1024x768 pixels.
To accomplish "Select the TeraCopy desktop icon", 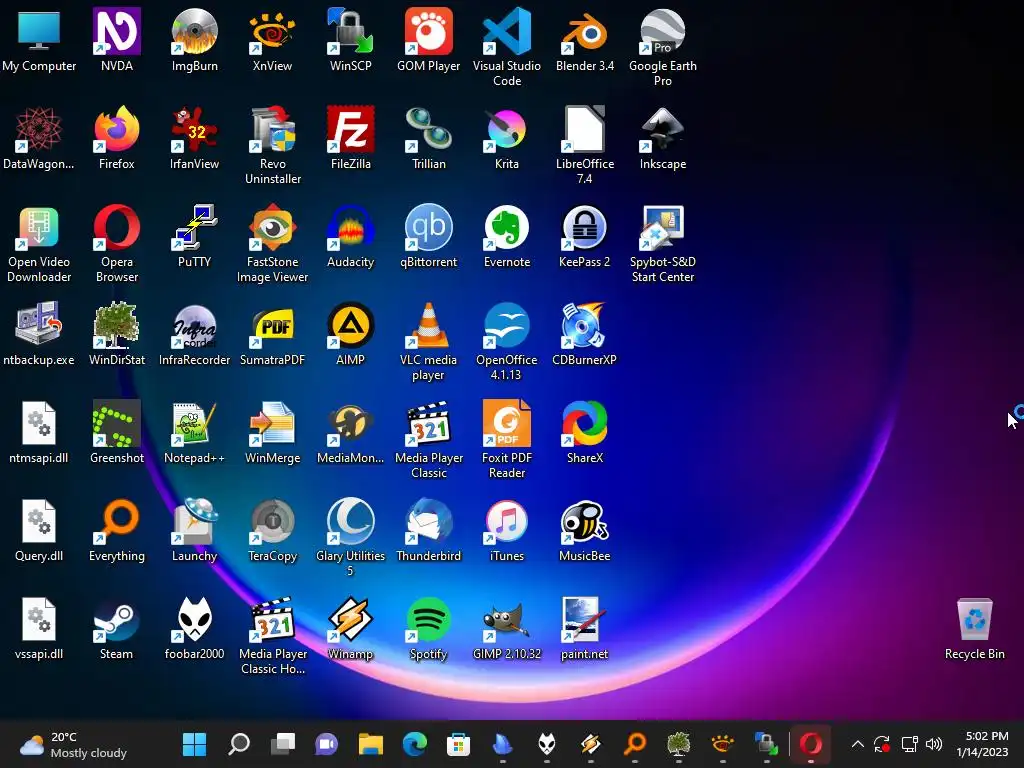I will tap(272, 521).
